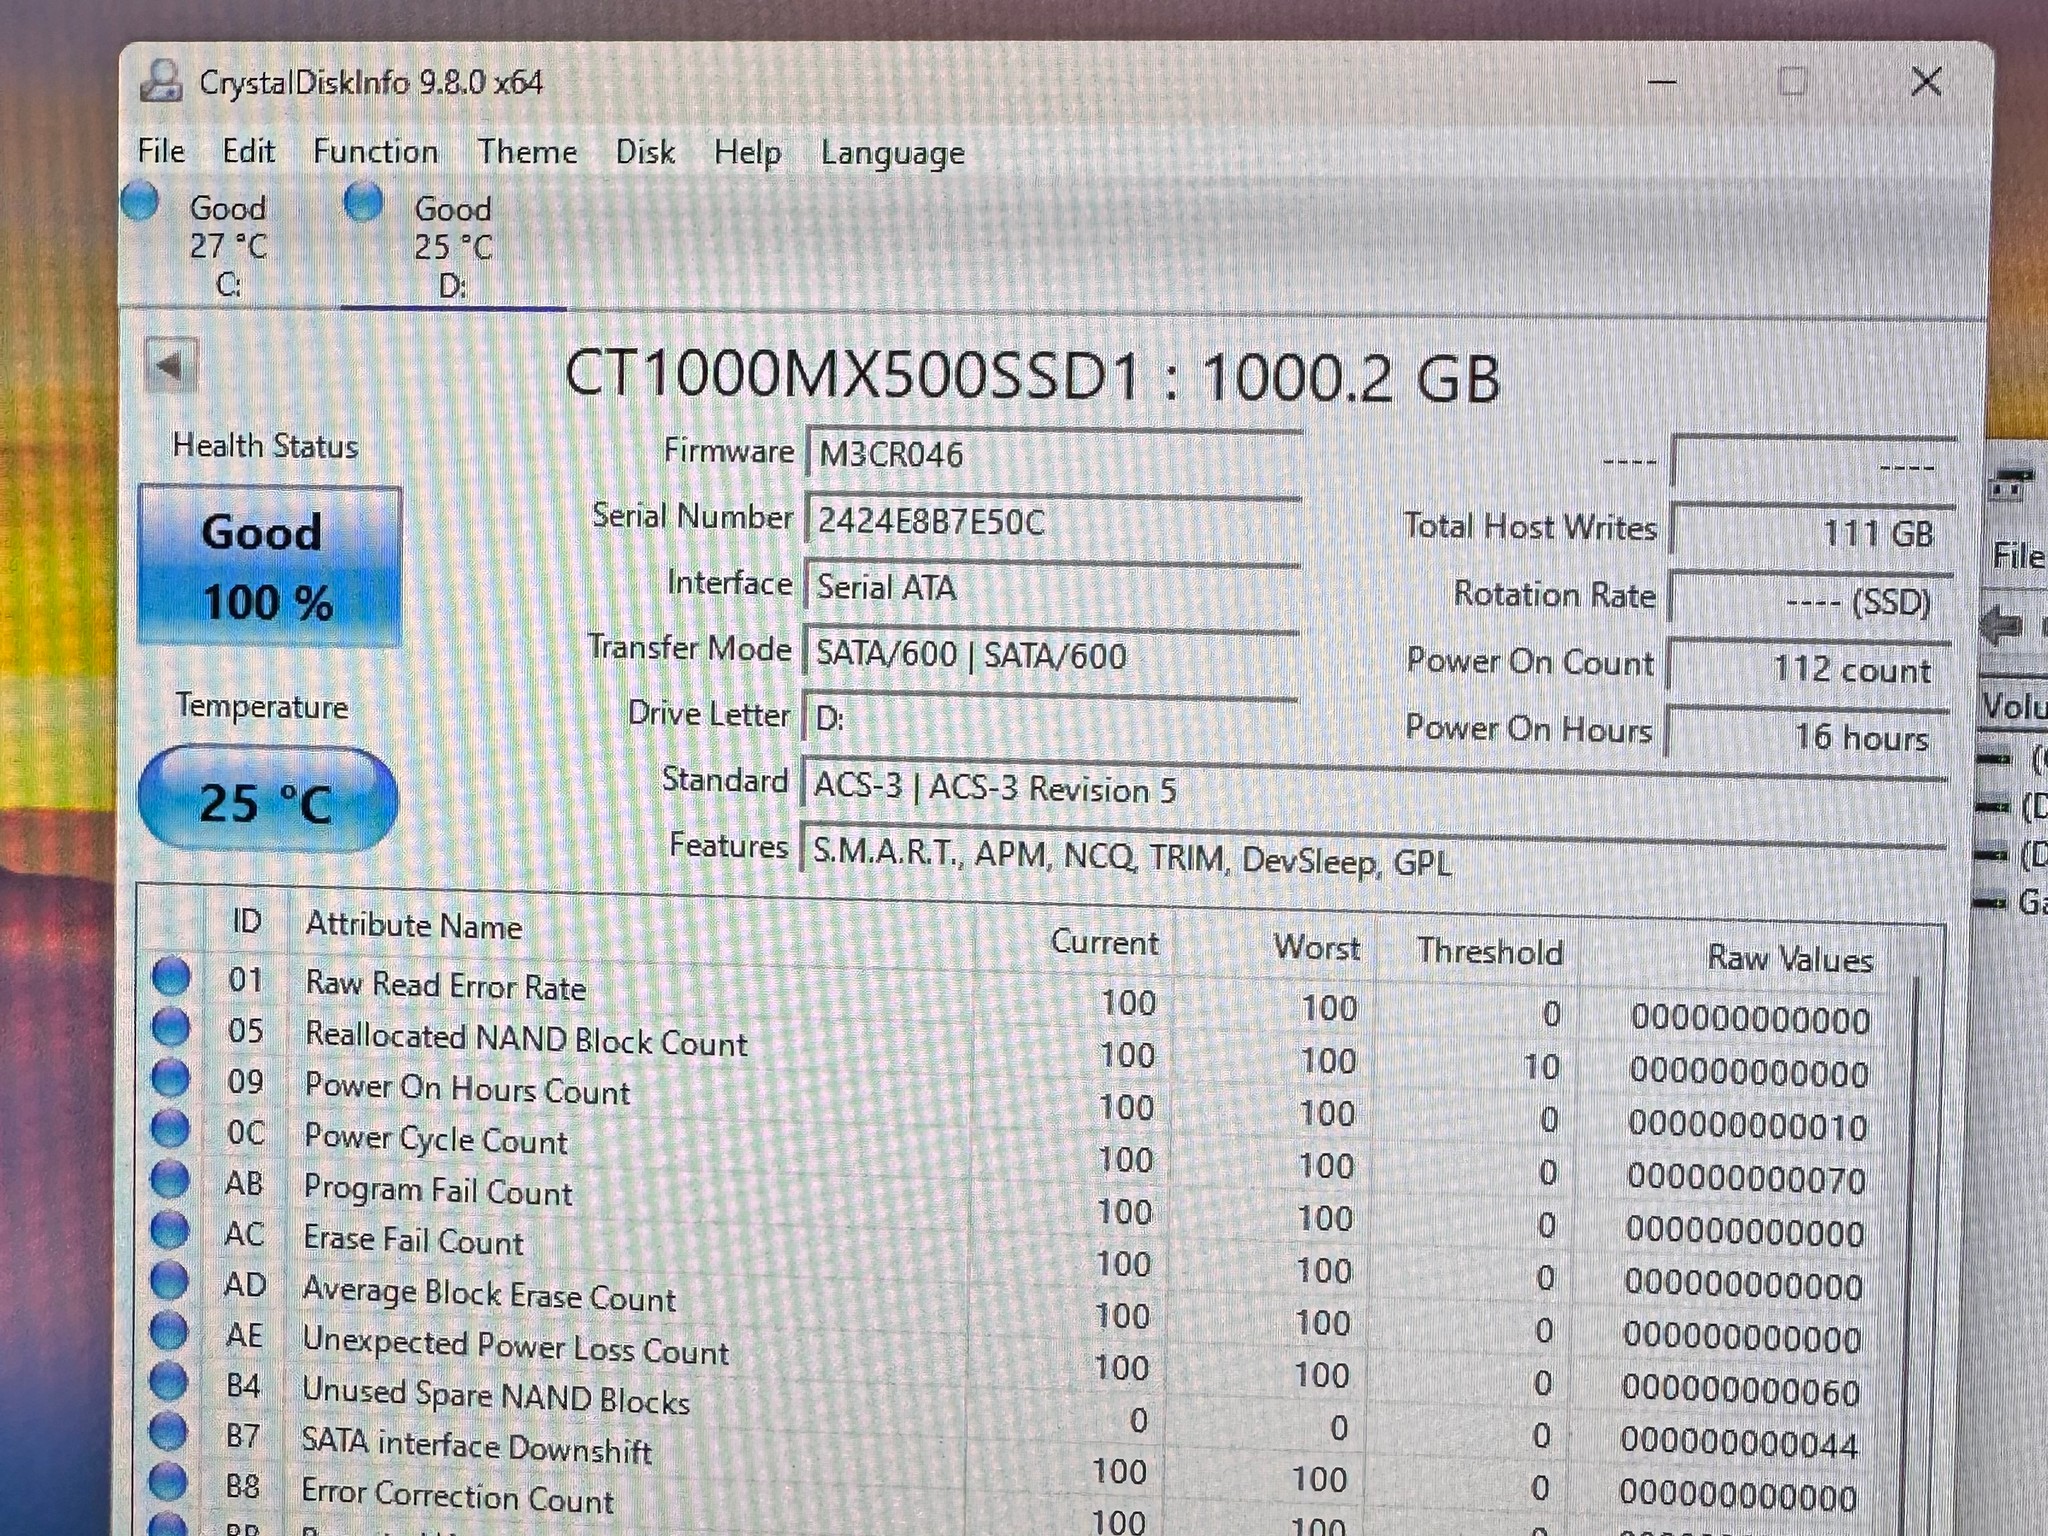This screenshot has width=2048, height=1536.
Task: Click status icon for Raw Read Error Rate
Action: coord(171,975)
